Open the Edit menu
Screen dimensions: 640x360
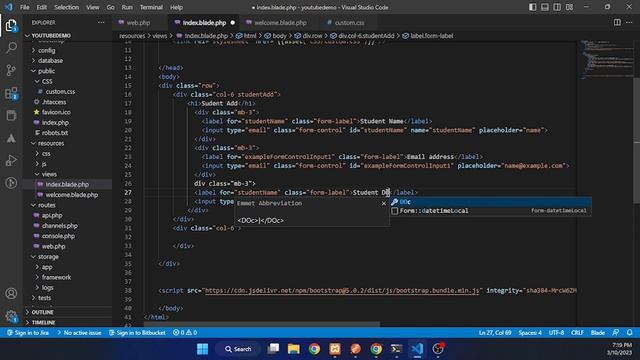[41, 7]
